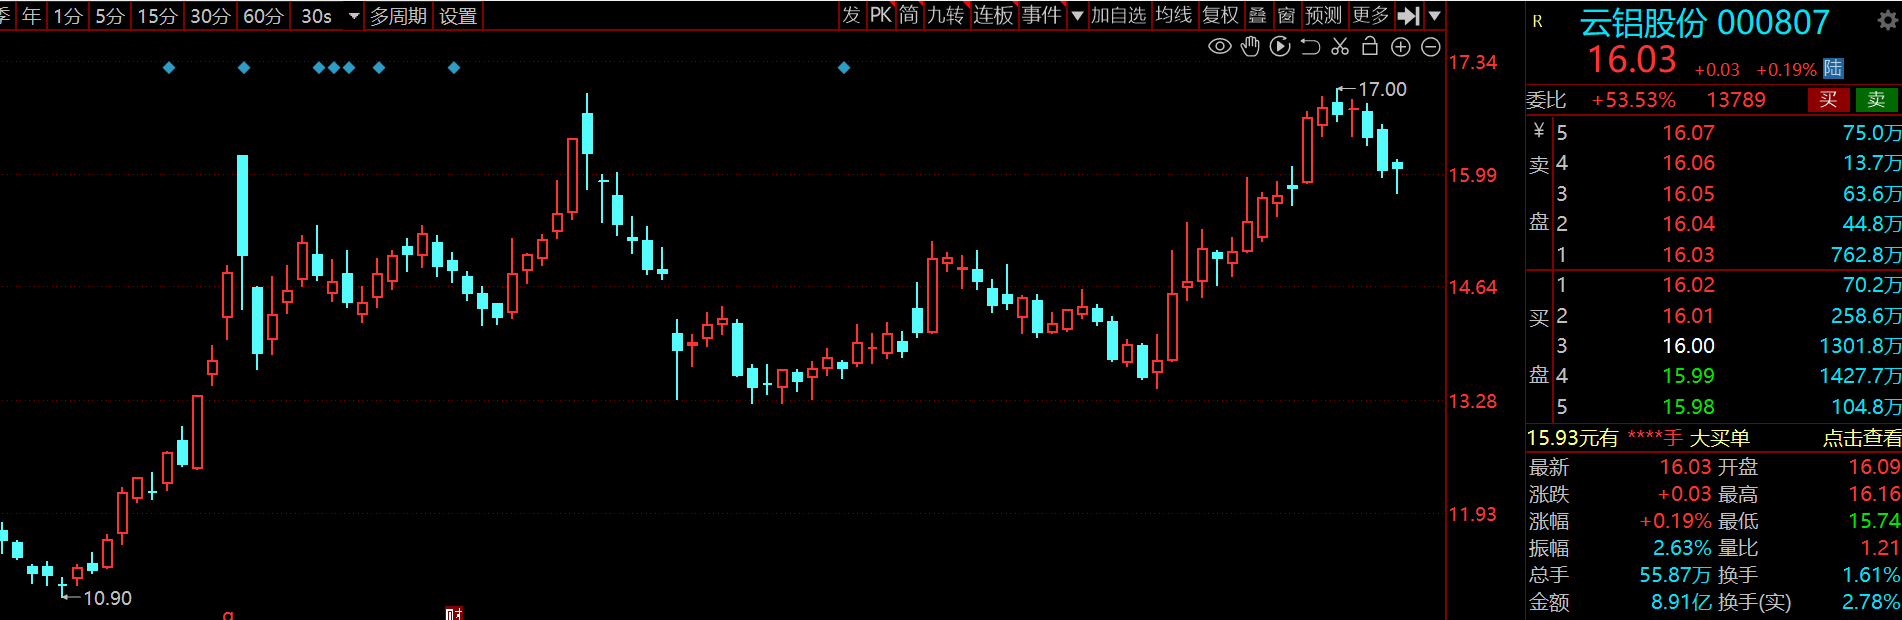The height and width of the screenshot is (620, 1902).
Task: Click the sell-5 price 16.07
Action: (x=1688, y=132)
